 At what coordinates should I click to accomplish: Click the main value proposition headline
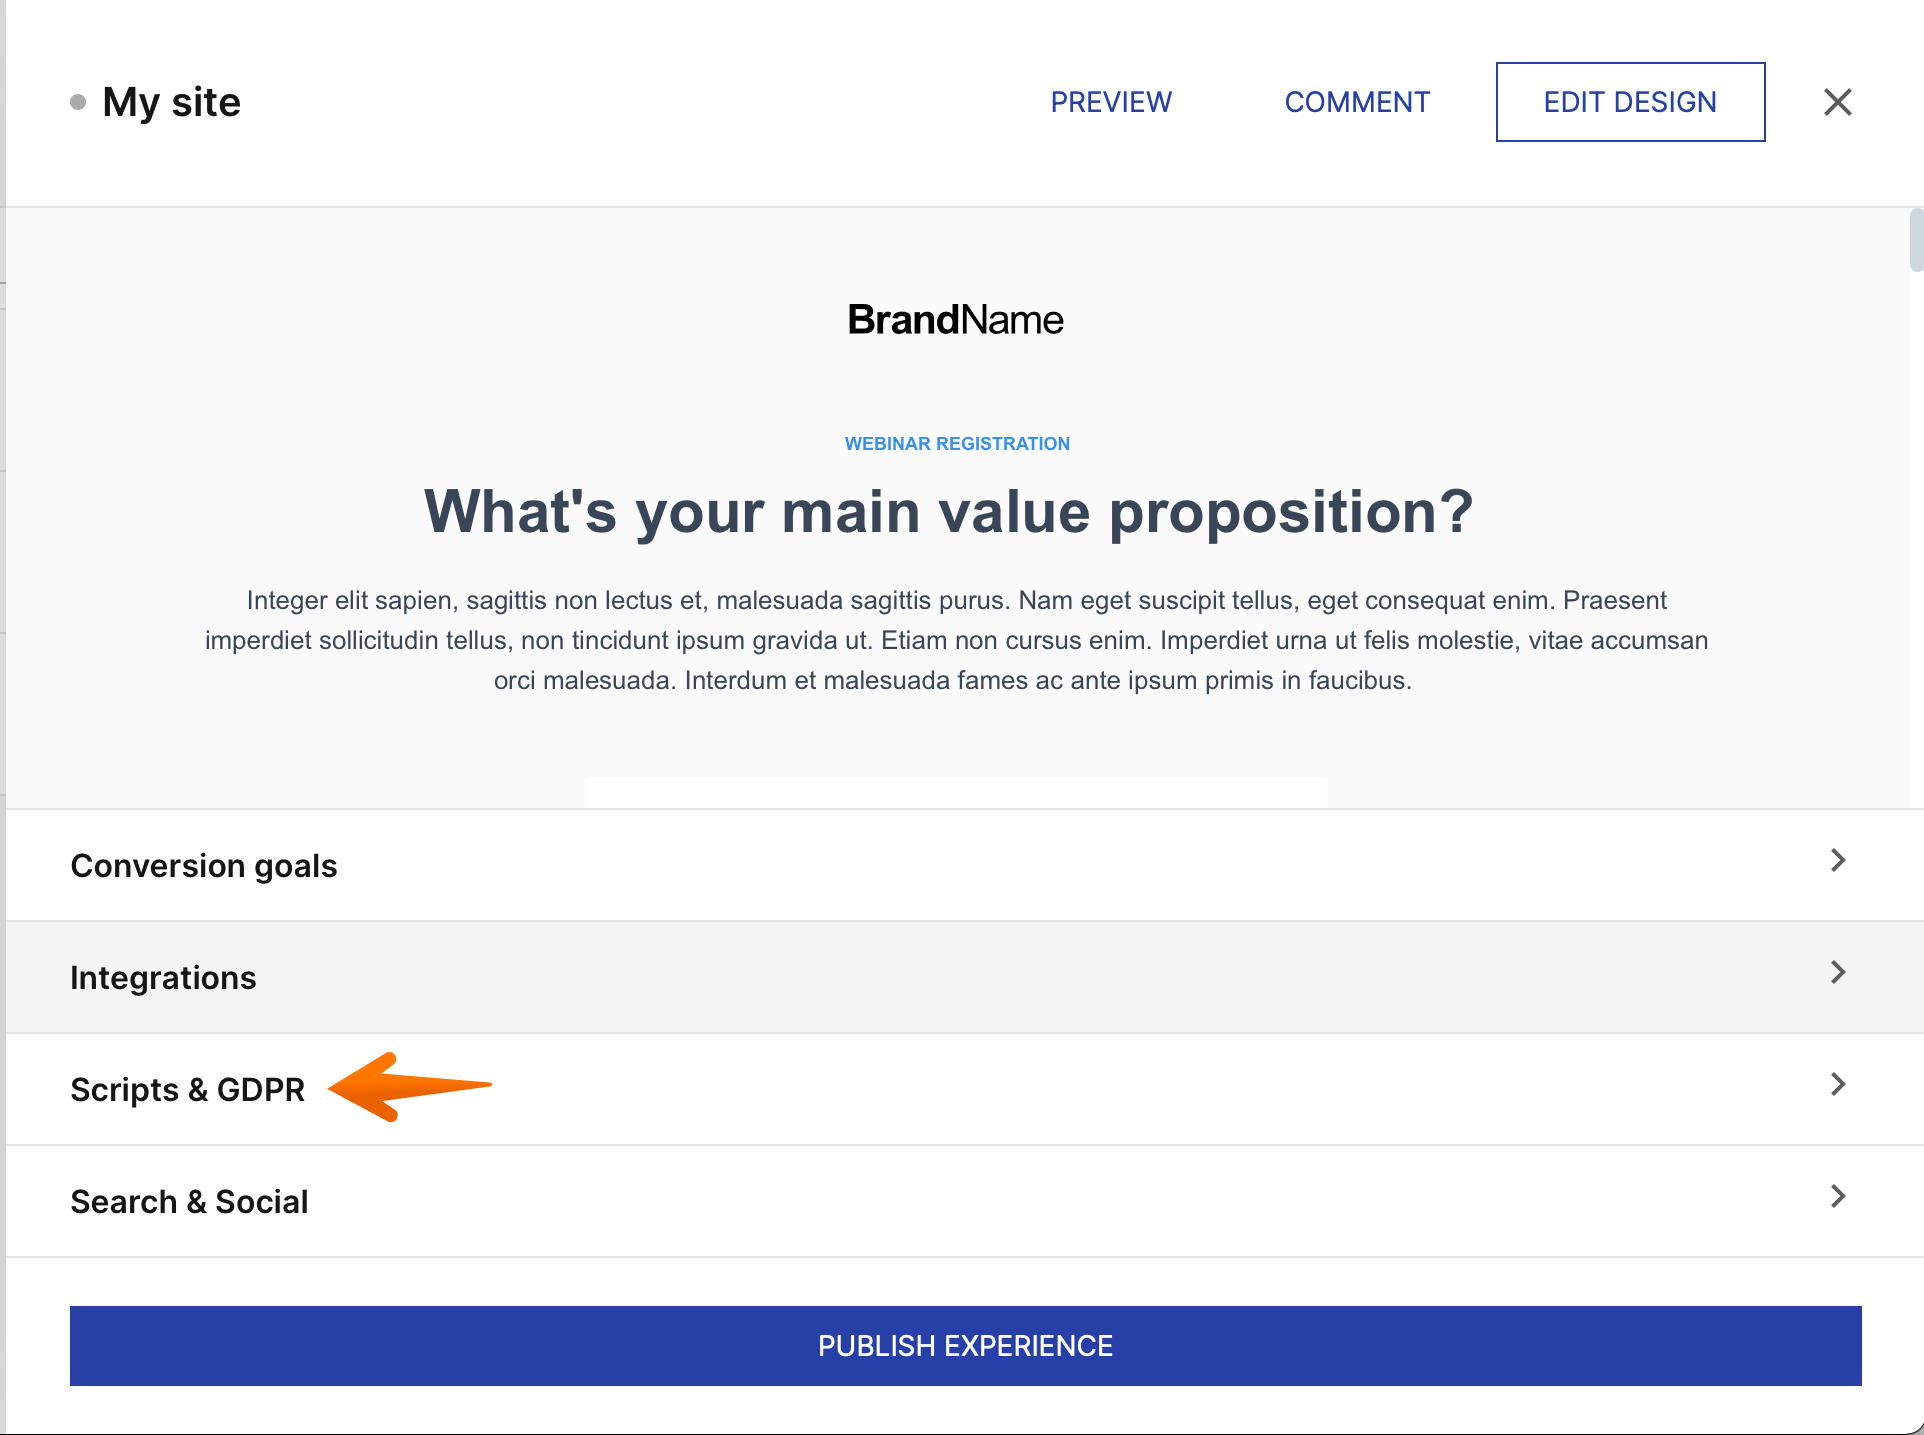tap(948, 512)
